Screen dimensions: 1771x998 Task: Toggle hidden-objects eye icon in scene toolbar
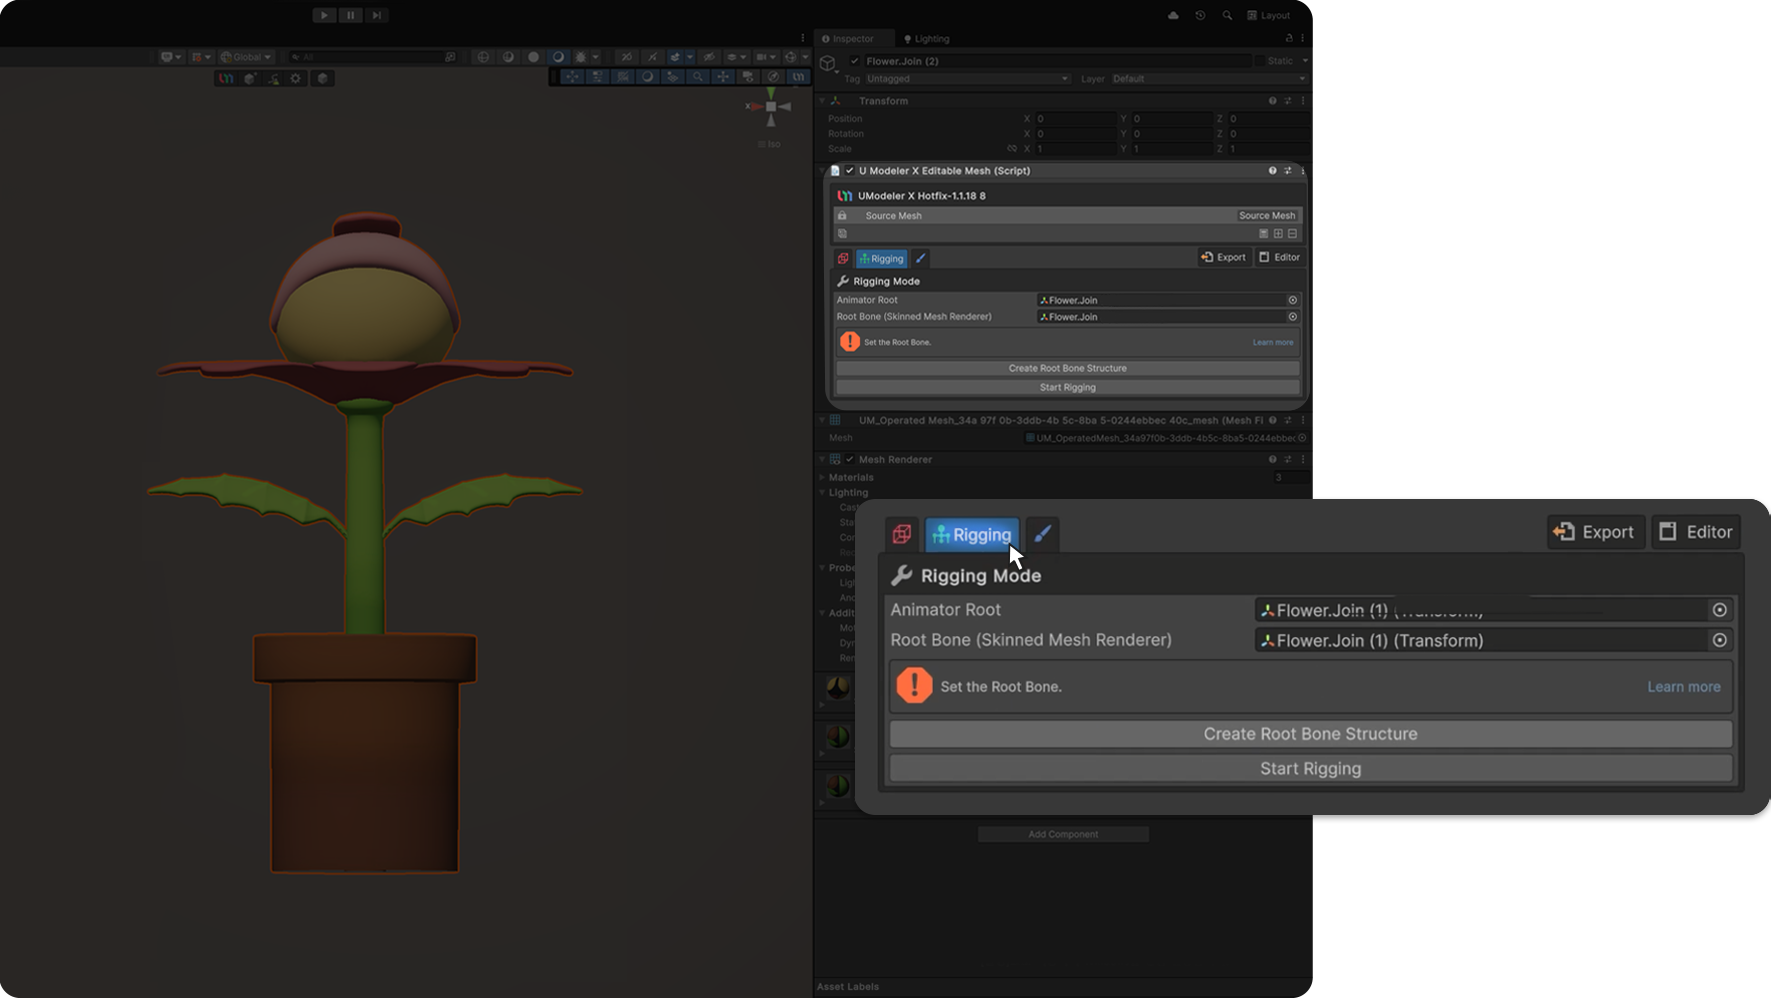click(x=709, y=57)
